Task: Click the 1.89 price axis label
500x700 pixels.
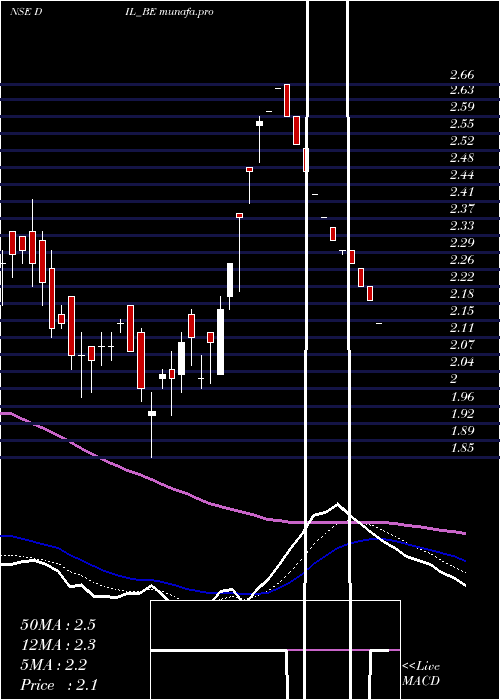Action: (x=462, y=431)
